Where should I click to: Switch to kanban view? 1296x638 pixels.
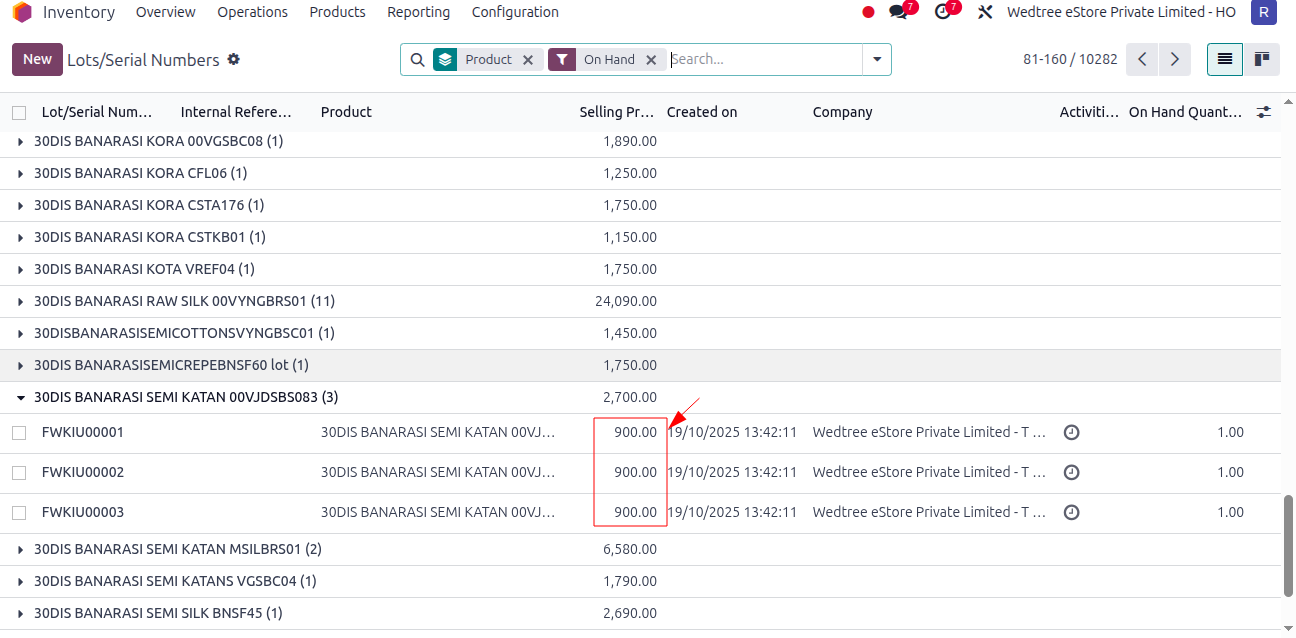coord(1262,59)
